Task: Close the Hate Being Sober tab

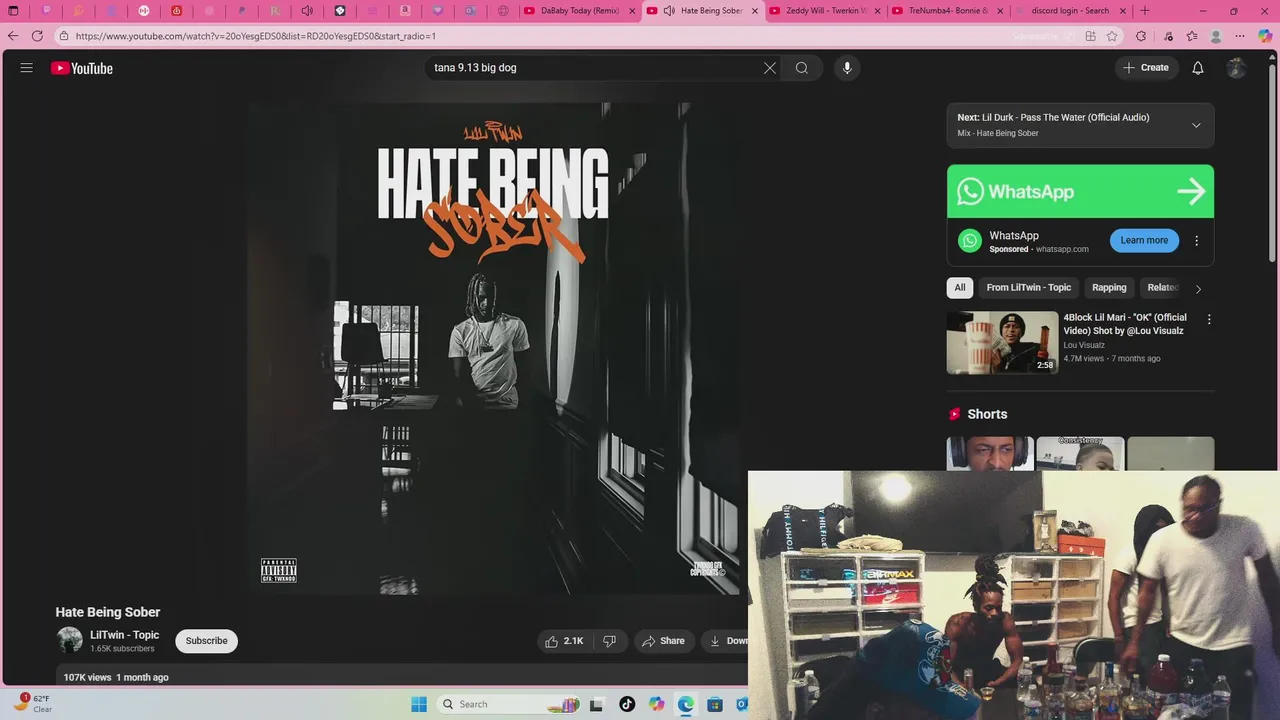Action: pos(753,11)
